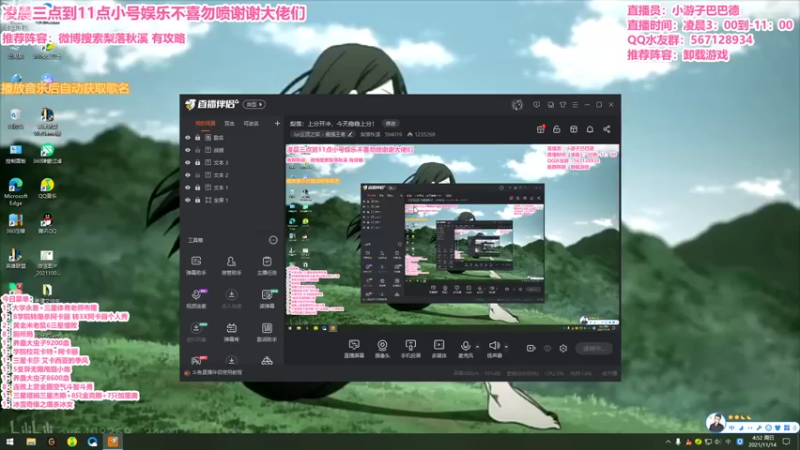Open the car-shaped tool icon in the toolbox
Viewport: 800px width, 450px height.
click(267, 361)
